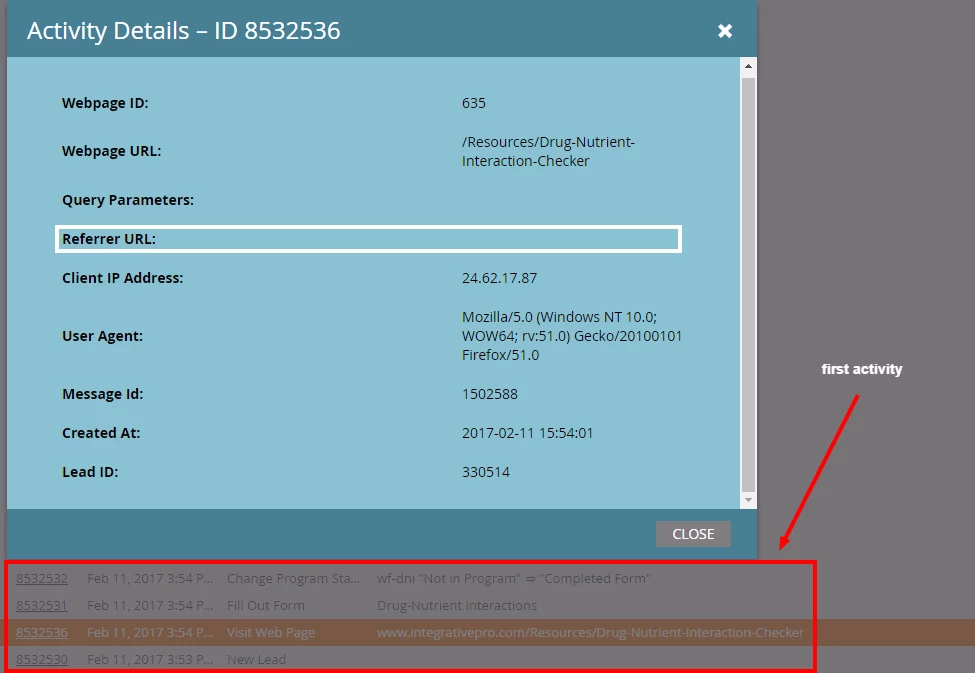Click the dialog vertical scrollbar thumb
Image resolution: width=975 pixels, height=673 pixels.
click(748, 284)
